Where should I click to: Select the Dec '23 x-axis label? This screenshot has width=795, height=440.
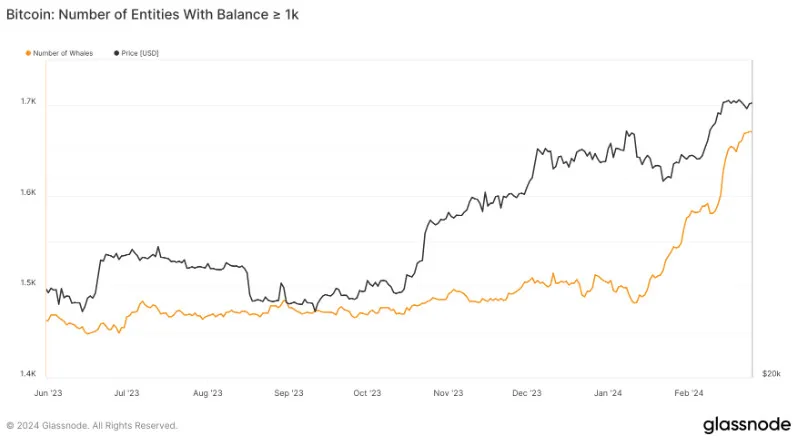click(x=528, y=393)
